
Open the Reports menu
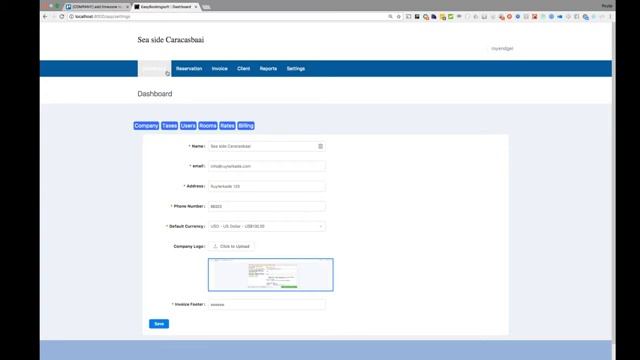268,69
